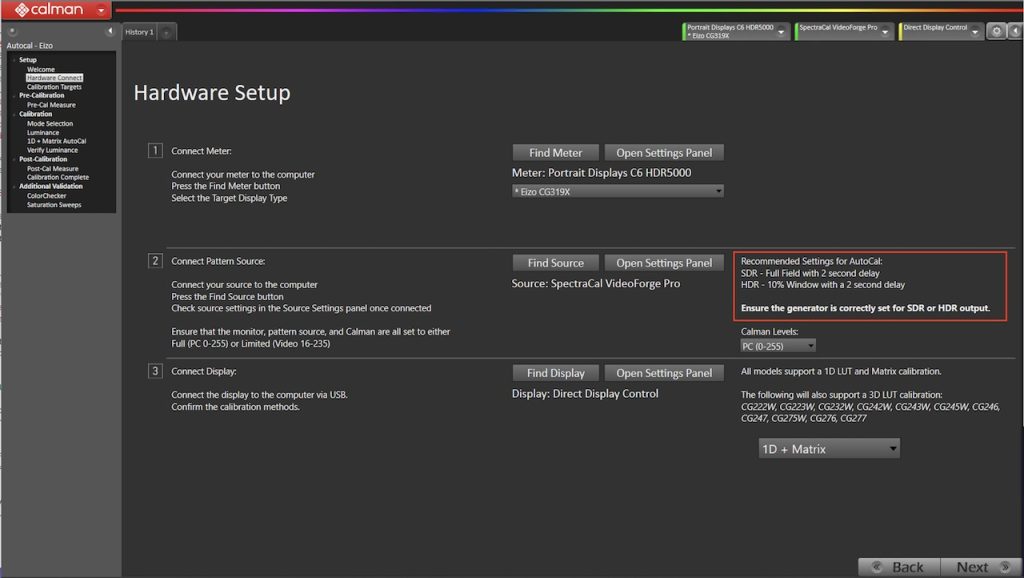
Task: Click the "Meter: Portrait Displays C6 HDR5000" text
Action: click(x=601, y=173)
